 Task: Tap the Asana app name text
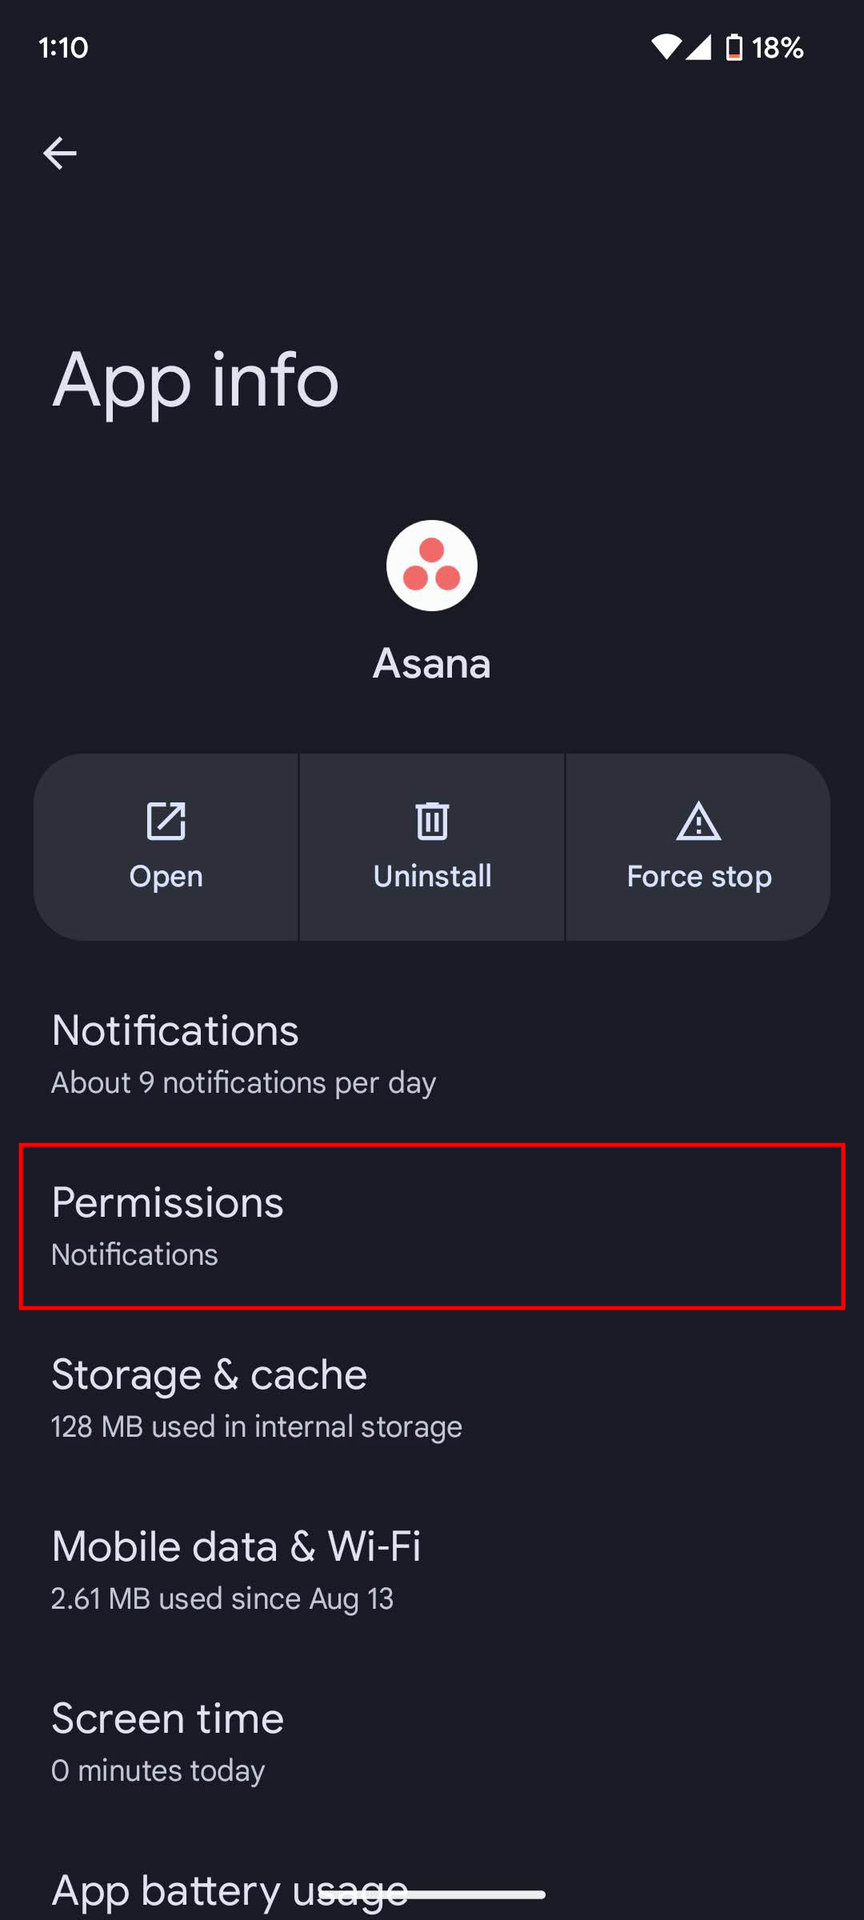click(x=432, y=664)
